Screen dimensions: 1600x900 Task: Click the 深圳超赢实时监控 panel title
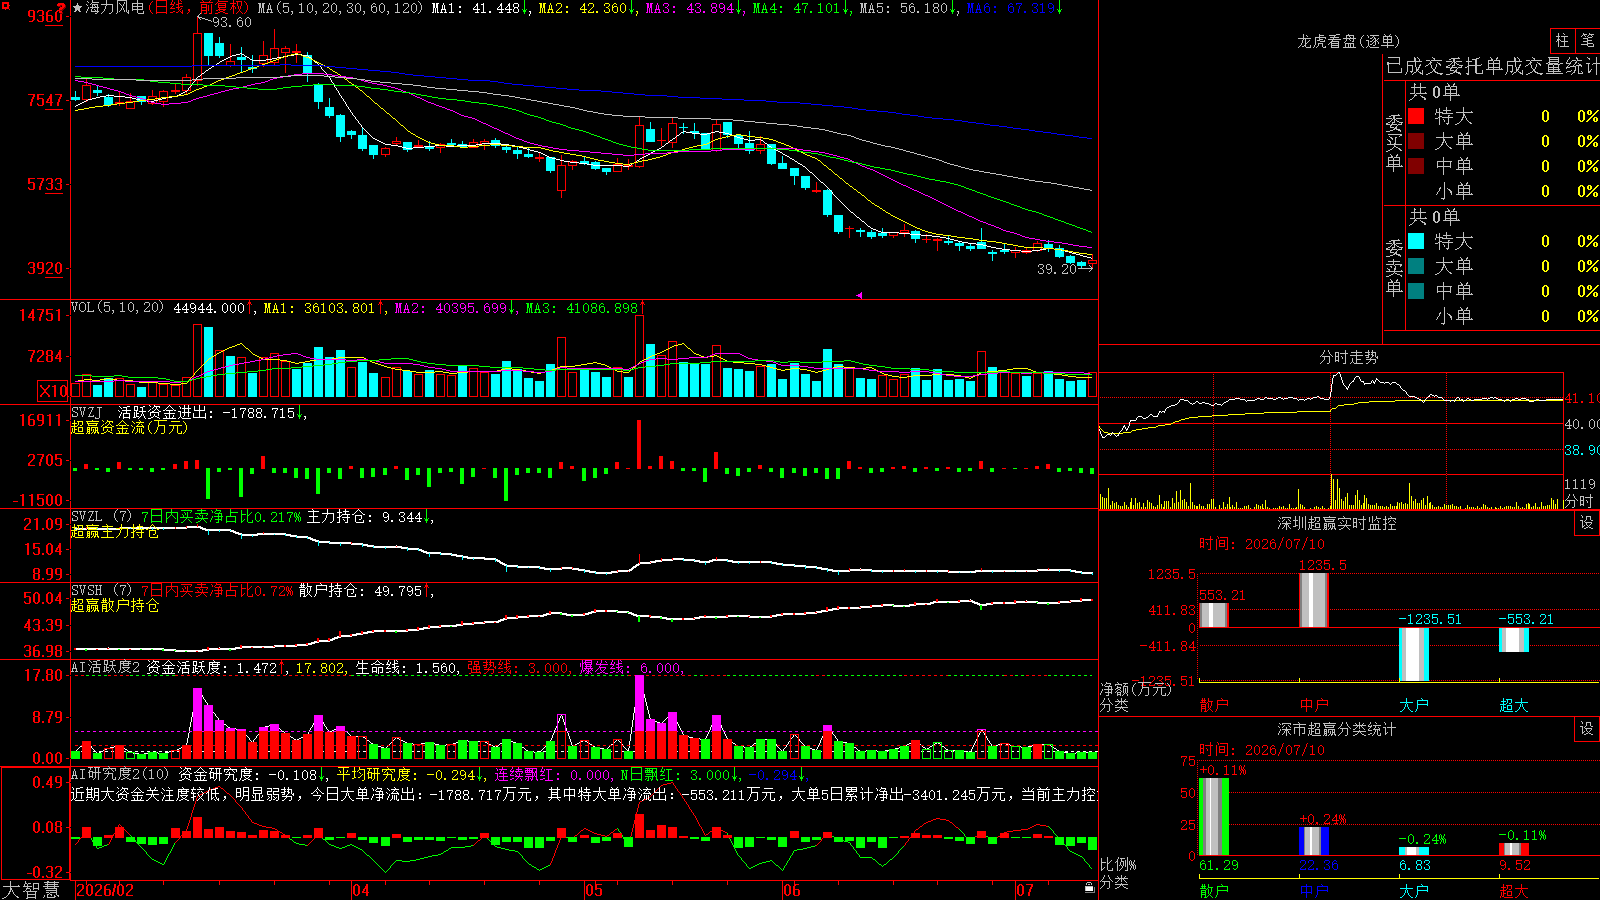click(x=1337, y=523)
